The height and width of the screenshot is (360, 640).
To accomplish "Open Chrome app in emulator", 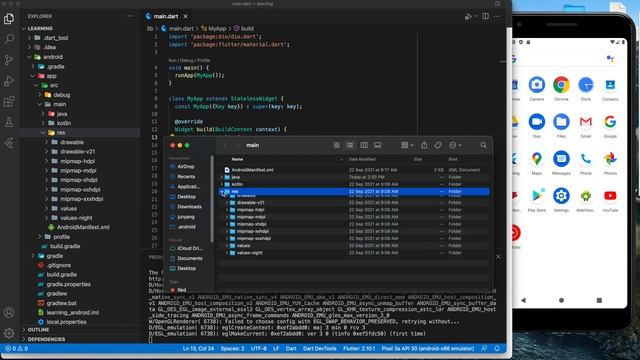I will coord(561,85).
